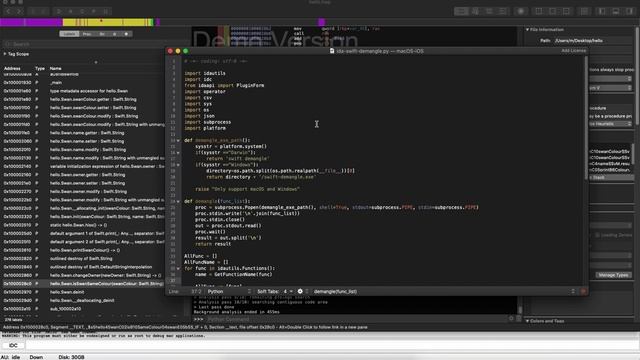Screen dimensions: 640x360
Task: Select hello.Swan.__deallocating_deinit row
Action: point(84,300)
